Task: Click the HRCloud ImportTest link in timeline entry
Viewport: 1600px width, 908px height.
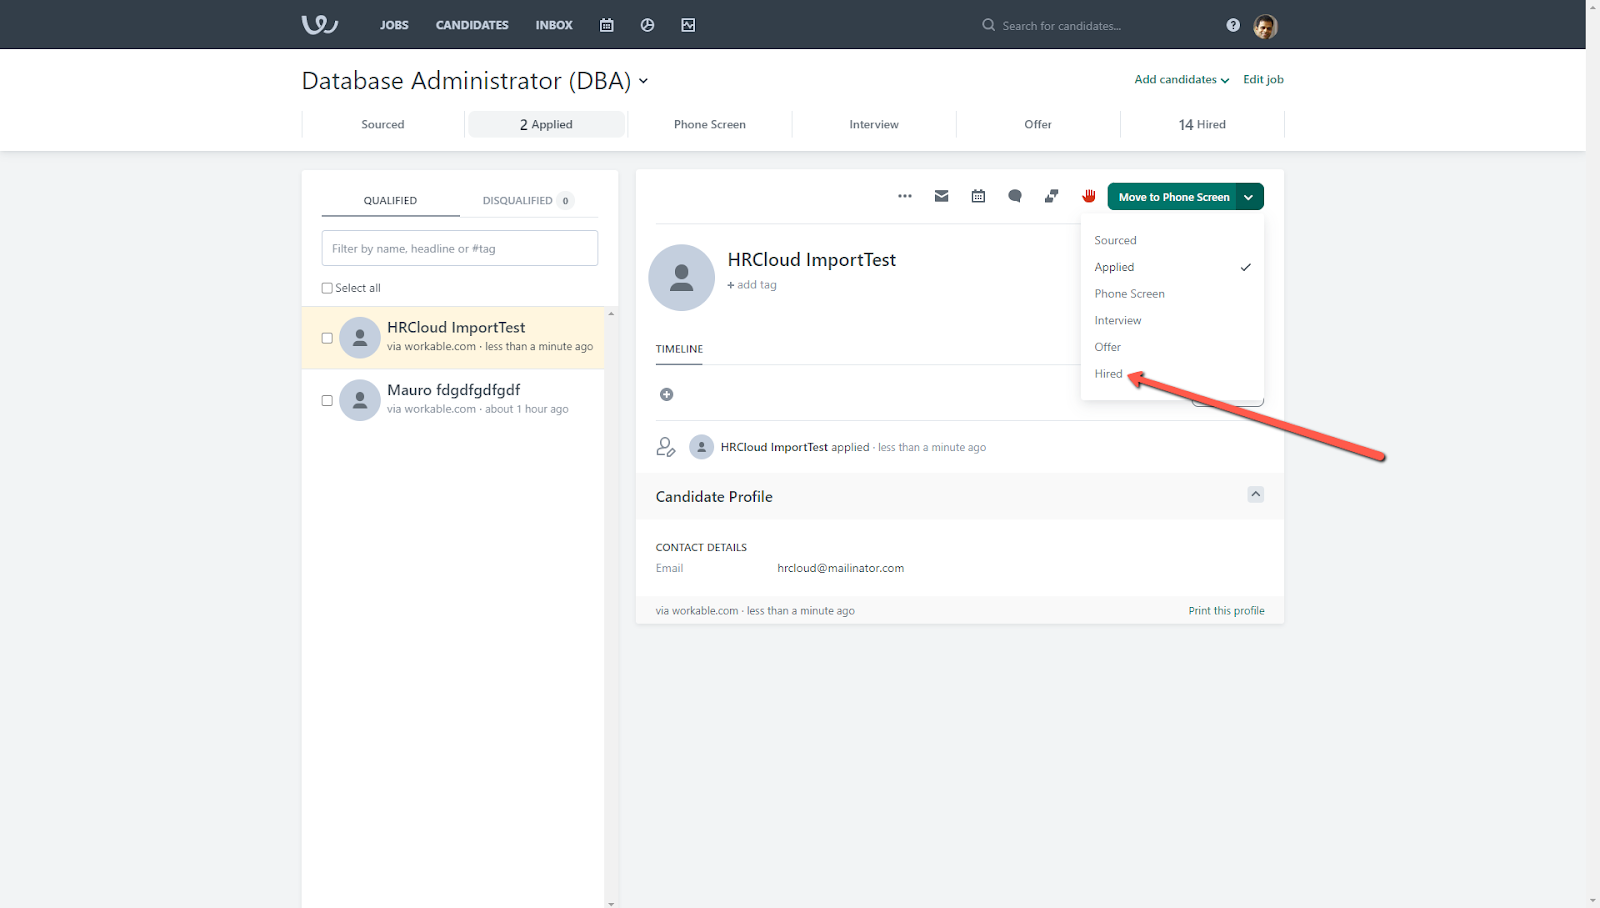Action: coord(774,447)
